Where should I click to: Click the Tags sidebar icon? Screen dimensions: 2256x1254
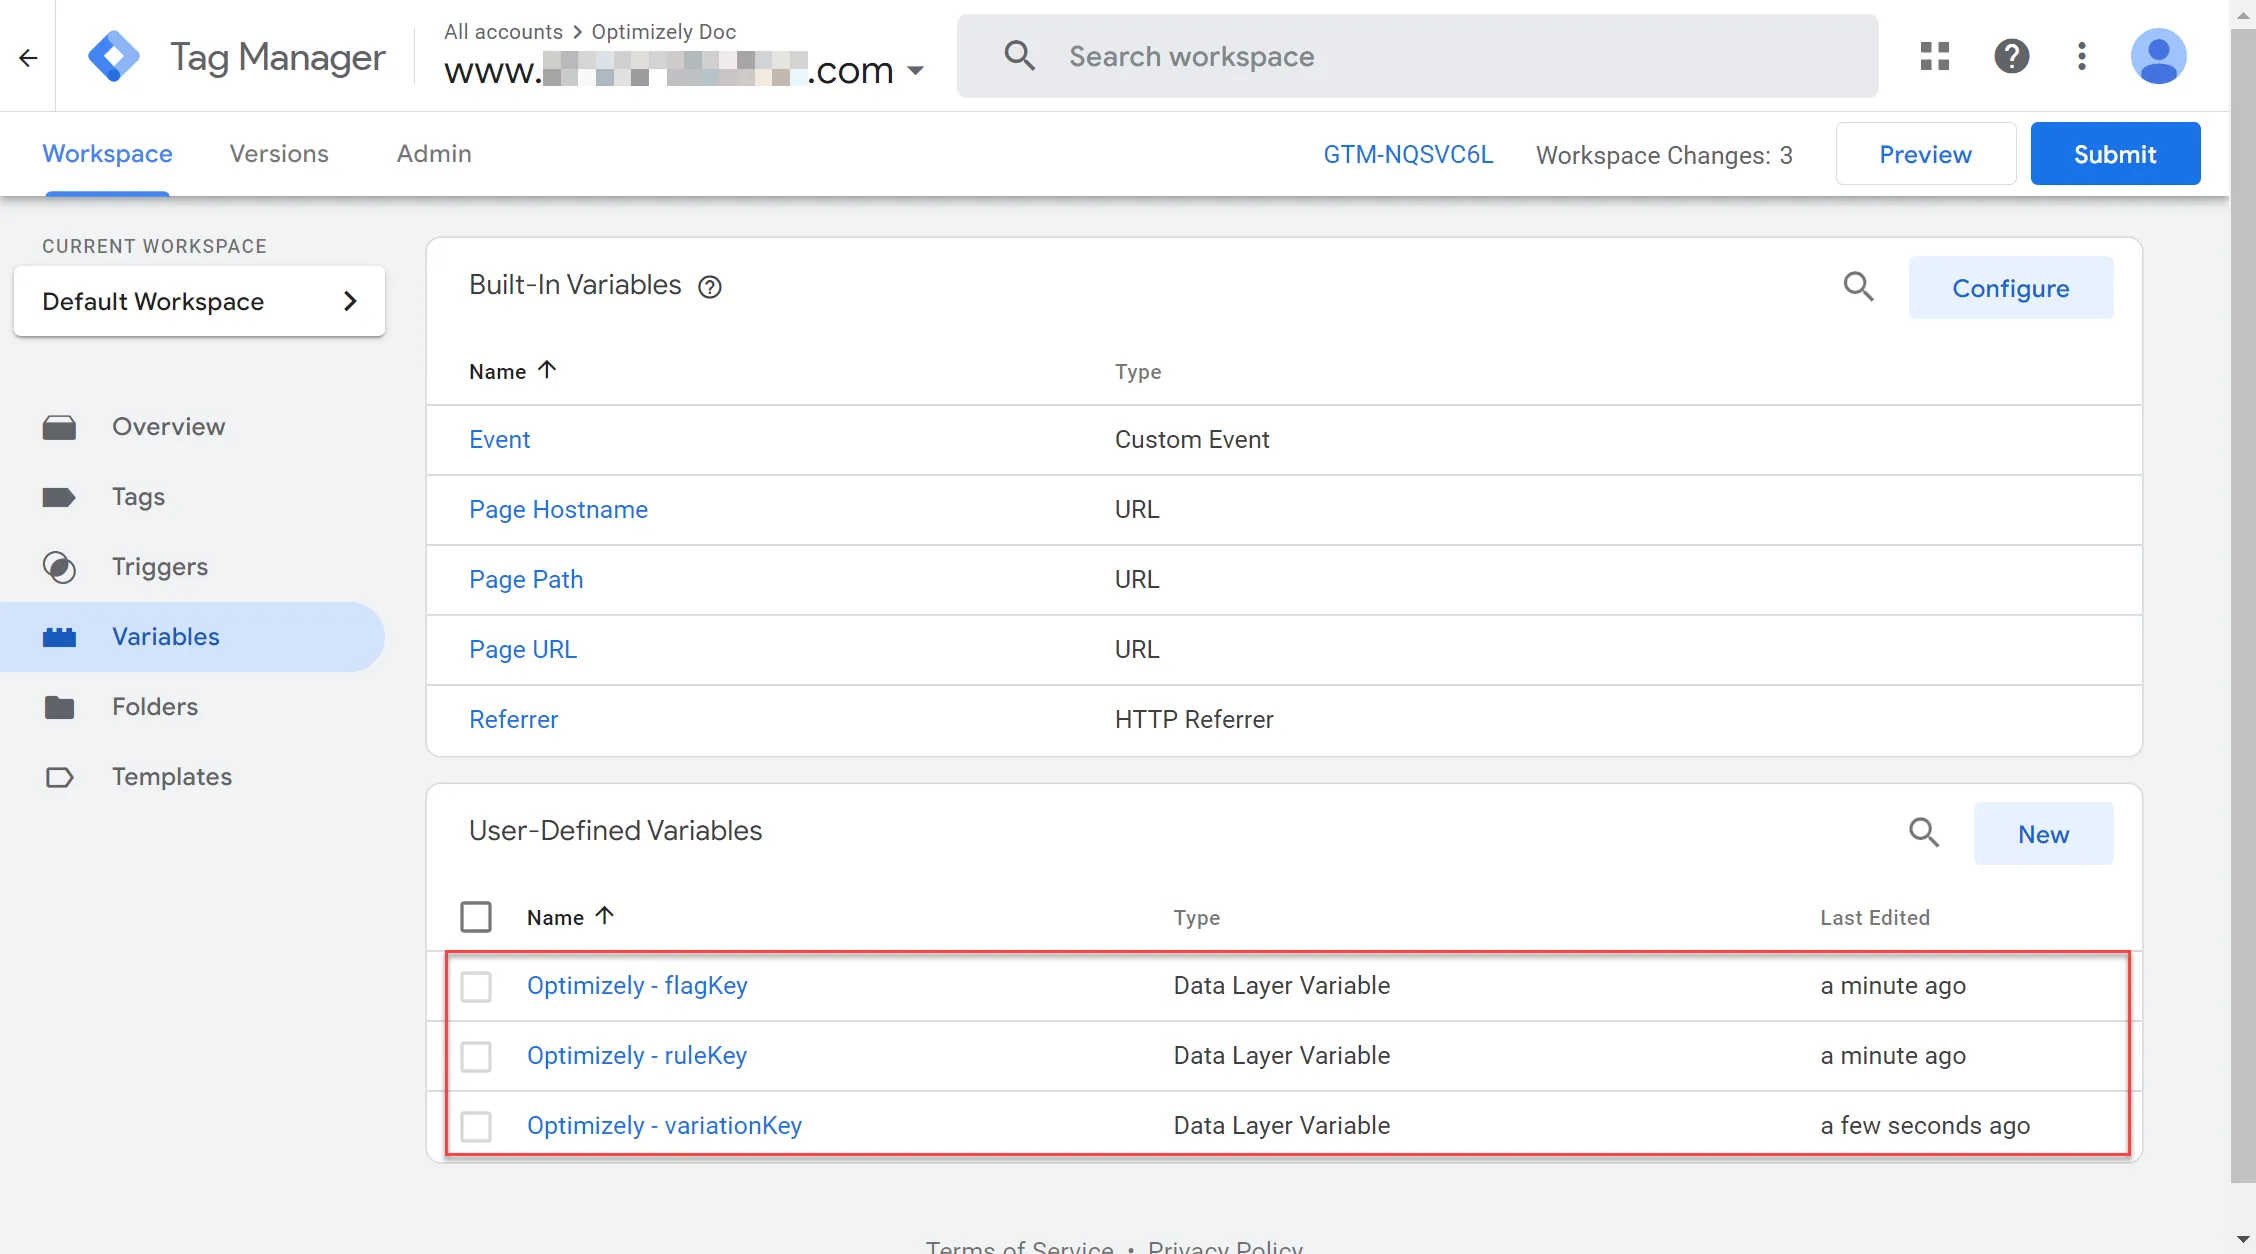59,497
